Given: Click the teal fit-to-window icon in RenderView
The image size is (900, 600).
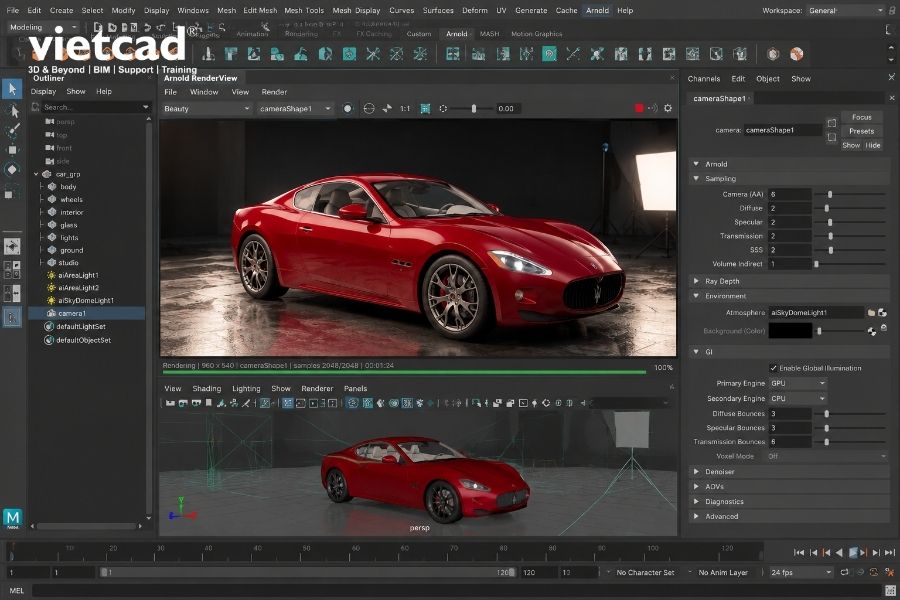Looking at the screenshot, I should [425, 109].
